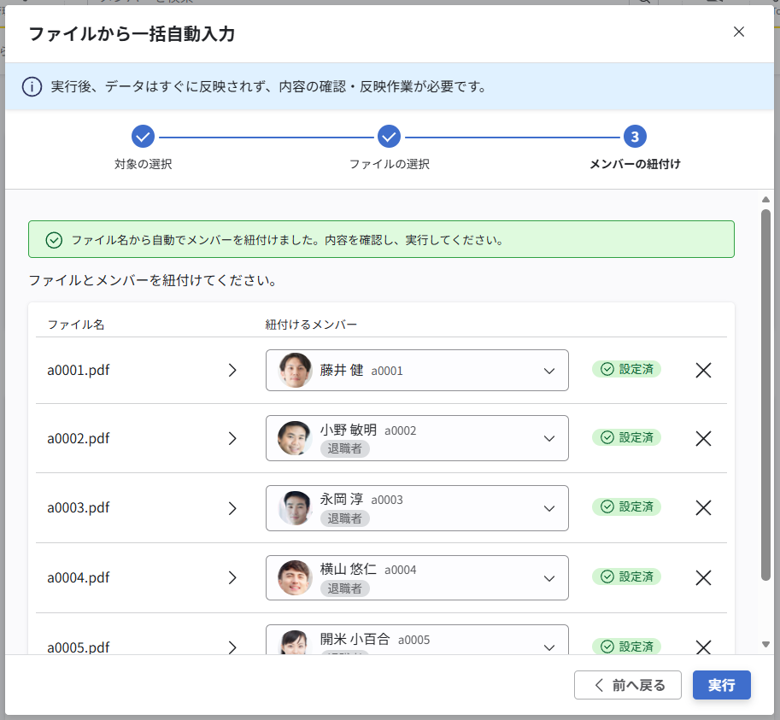Open member dropdown showing 横山 悠仁 a0004

click(x=417, y=578)
